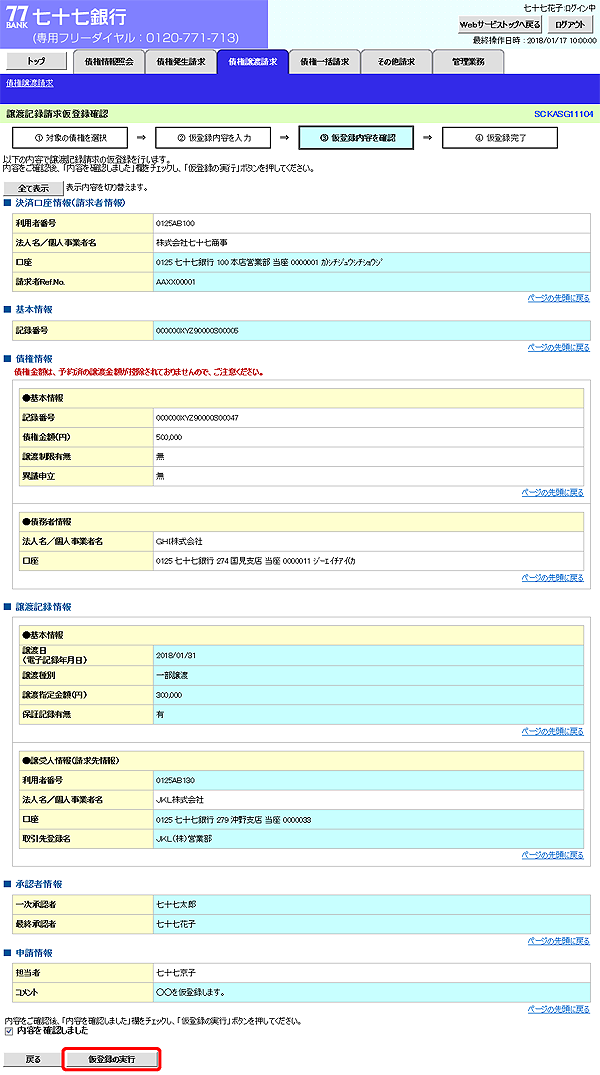Click ページの先頭に戻る below 債務者情報 口座
The image size is (600, 1075).
pyautogui.click(x=553, y=578)
